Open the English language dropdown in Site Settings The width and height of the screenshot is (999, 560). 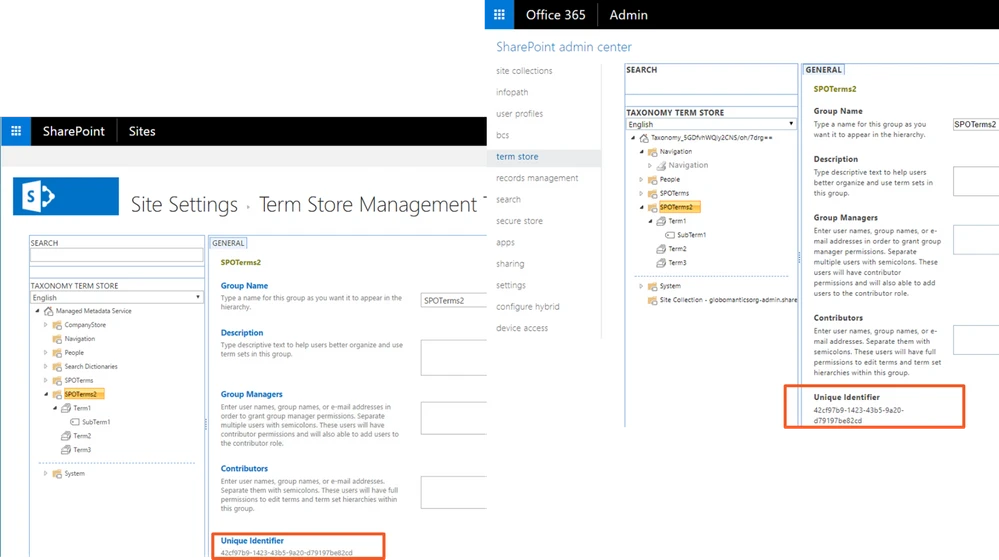coord(117,298)
